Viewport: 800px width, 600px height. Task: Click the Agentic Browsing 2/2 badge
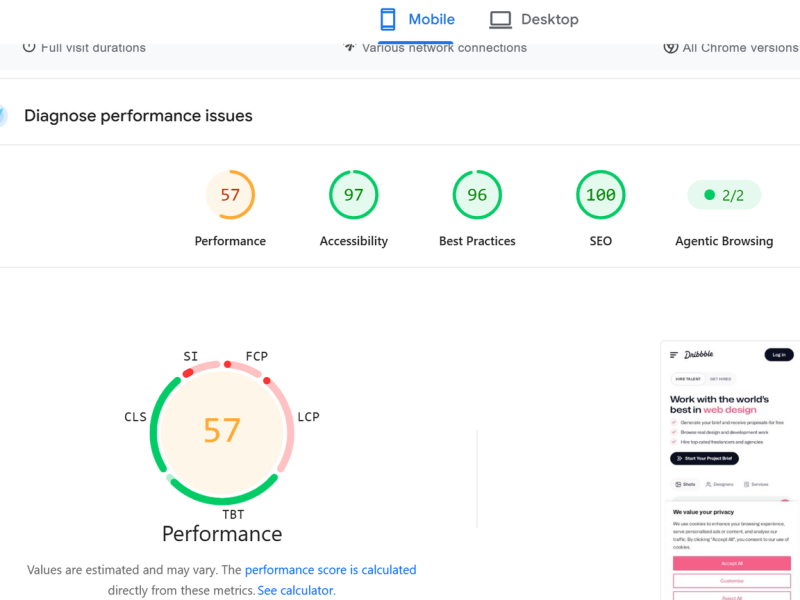pos(724,195)
